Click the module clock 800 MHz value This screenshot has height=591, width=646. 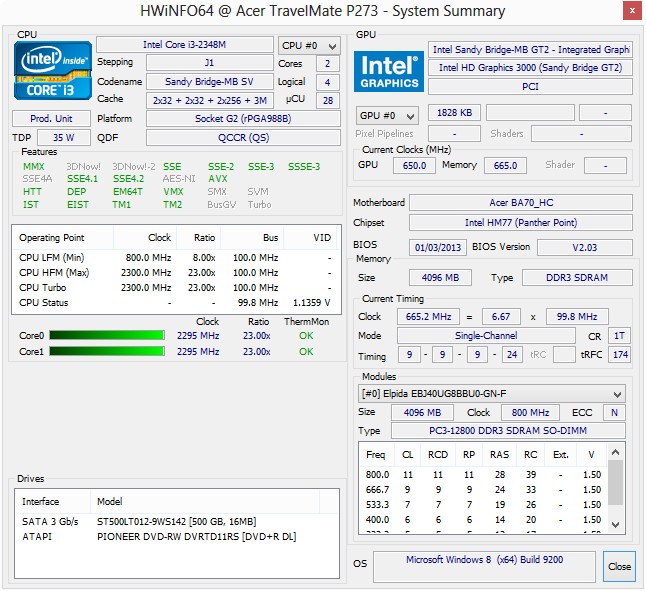point(530,412)
